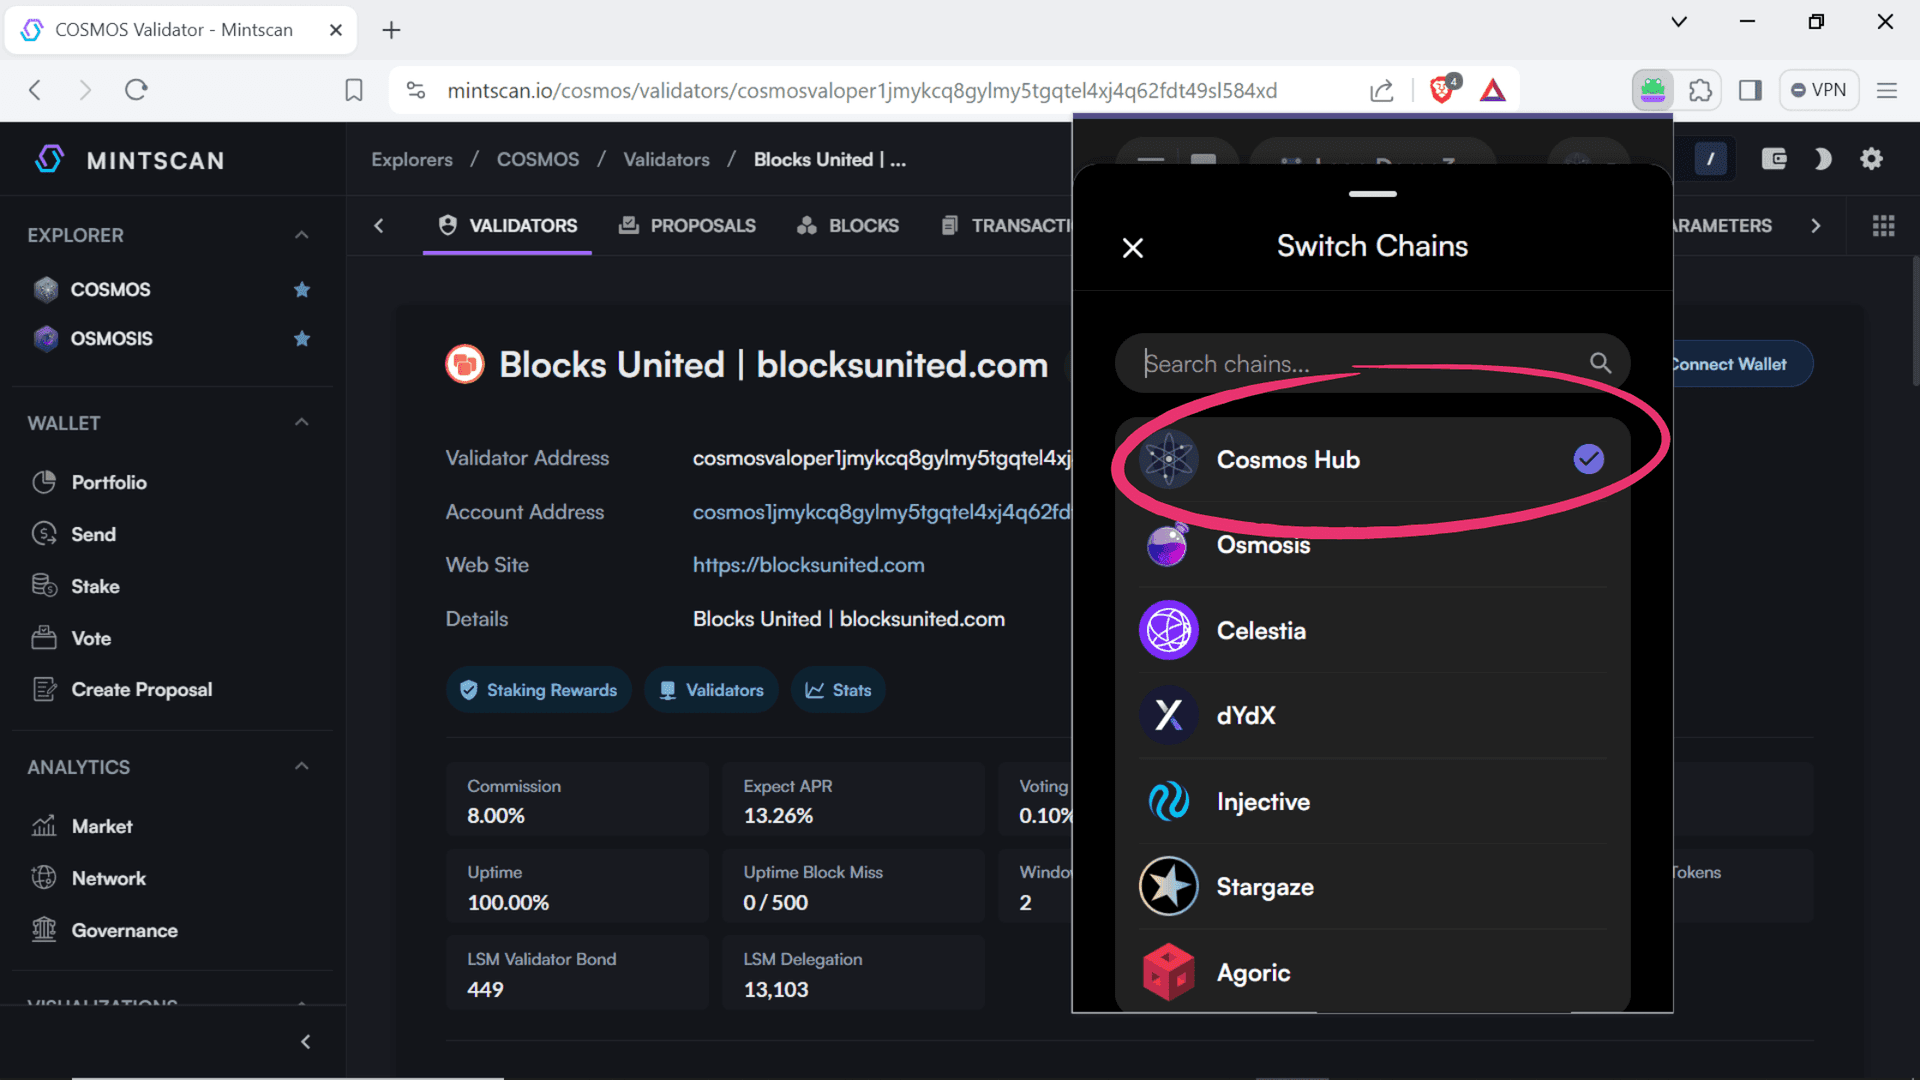Image resolution: width=1920 pixels, height=1080 pixels.
Task: Open Leap wallet extension icon
Action: tap(1653, 90)
